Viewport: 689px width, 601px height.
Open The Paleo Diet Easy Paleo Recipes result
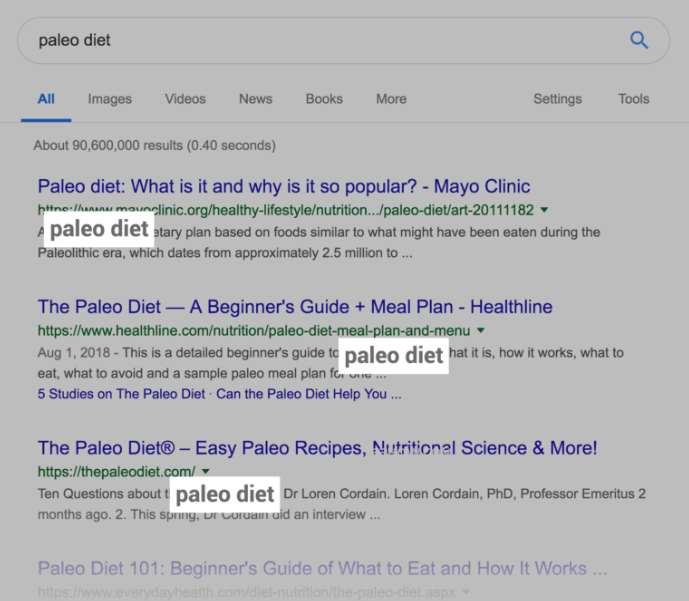pyautogui.click(x=317, y=448)
